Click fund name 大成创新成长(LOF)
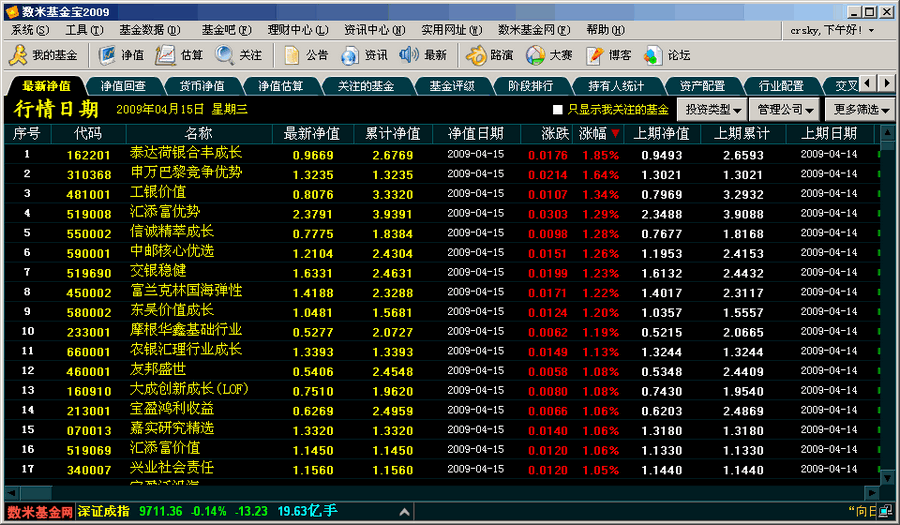 click(x=189, y=389)
